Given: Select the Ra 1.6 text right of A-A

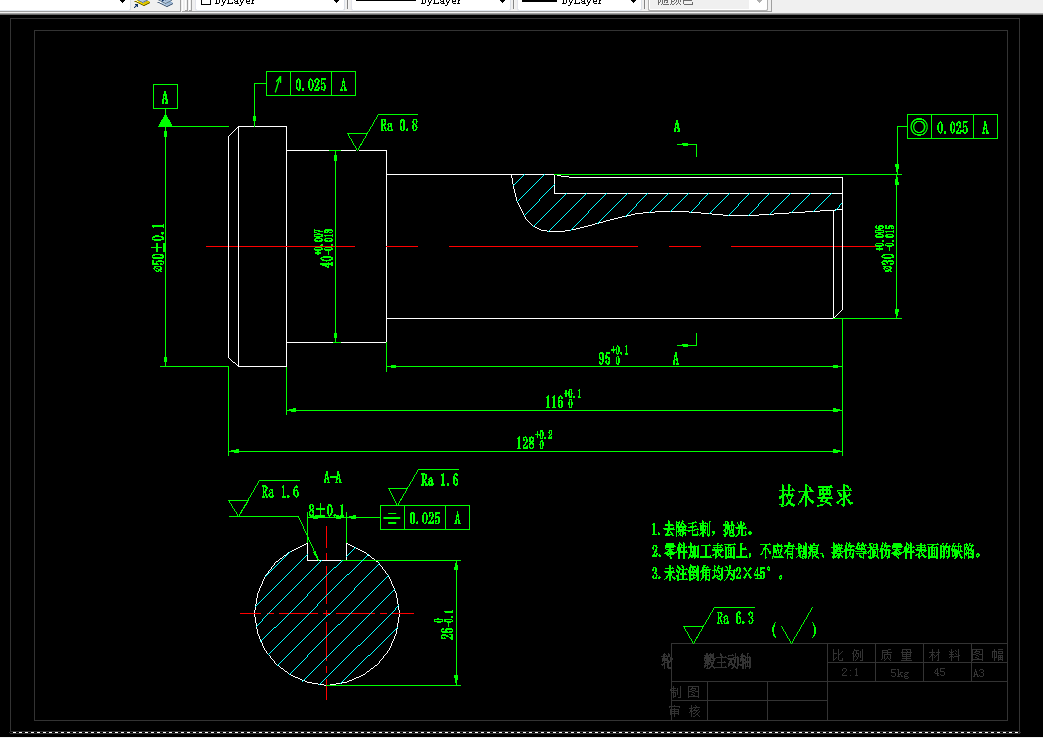Looking at the screenshot, I should (439, 480).
